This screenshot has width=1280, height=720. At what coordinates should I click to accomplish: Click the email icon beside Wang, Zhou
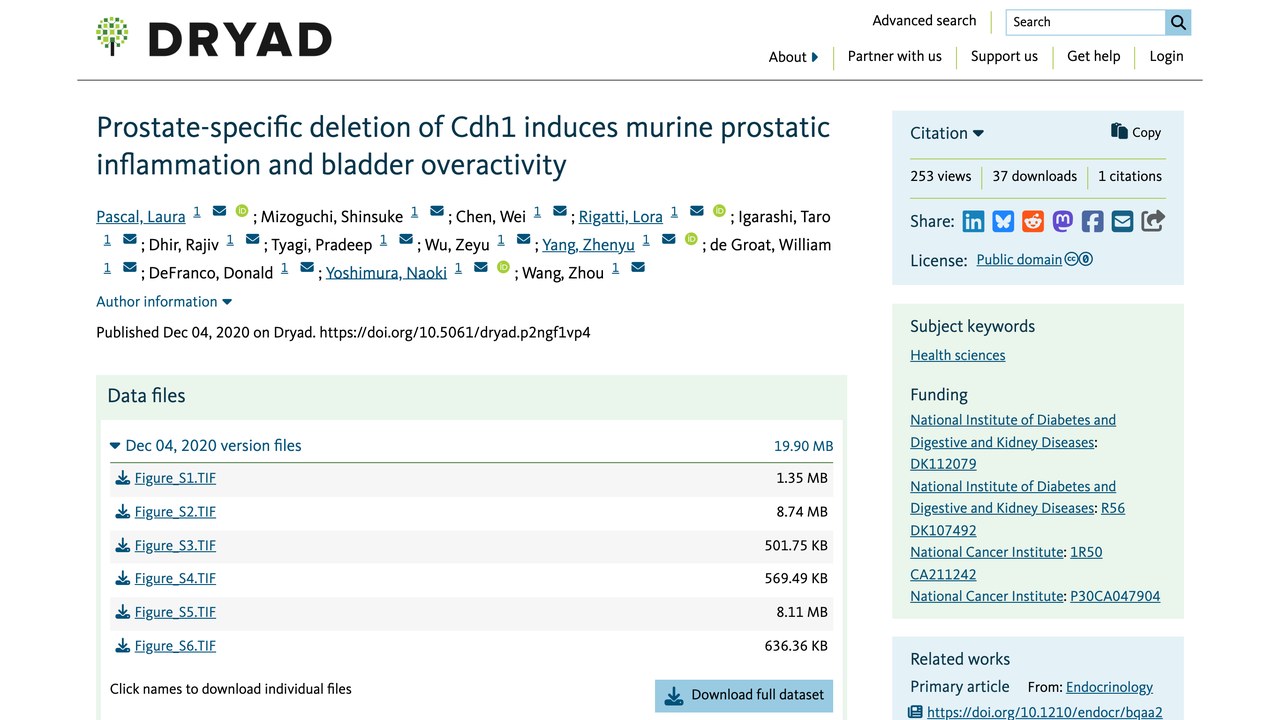pos(638,268)
